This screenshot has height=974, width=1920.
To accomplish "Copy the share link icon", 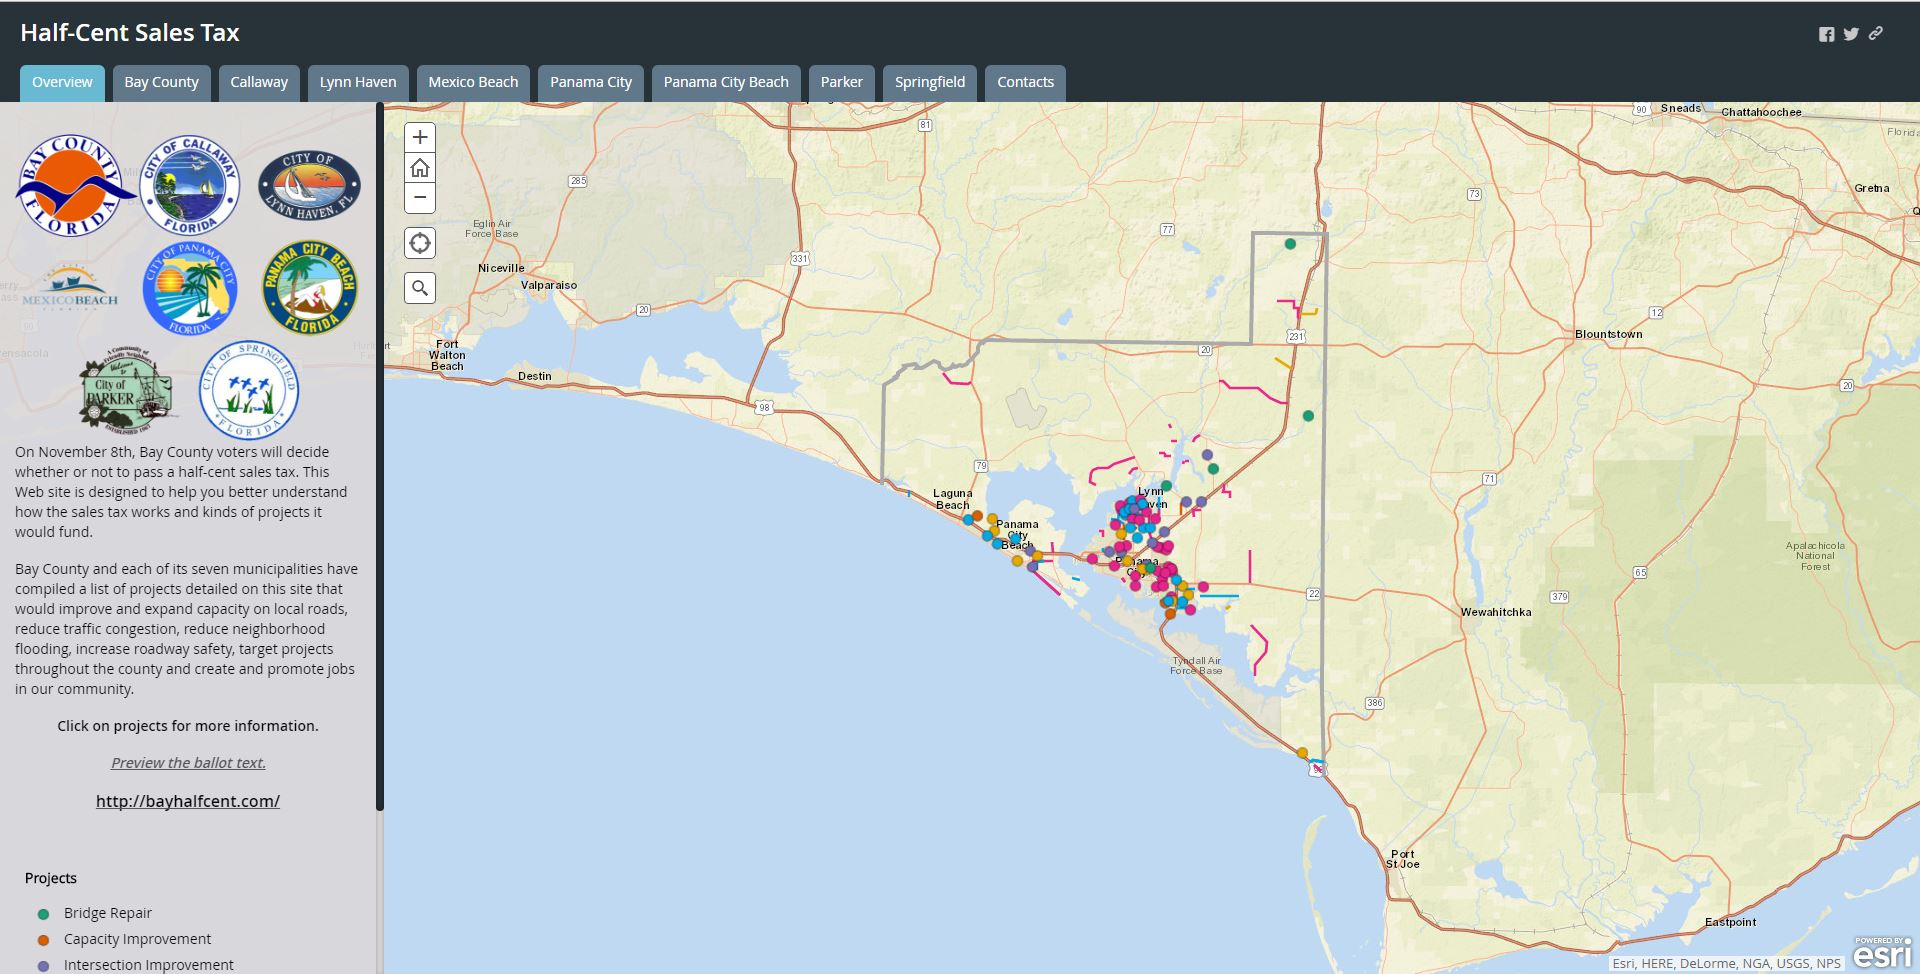I will [1876, 33].
